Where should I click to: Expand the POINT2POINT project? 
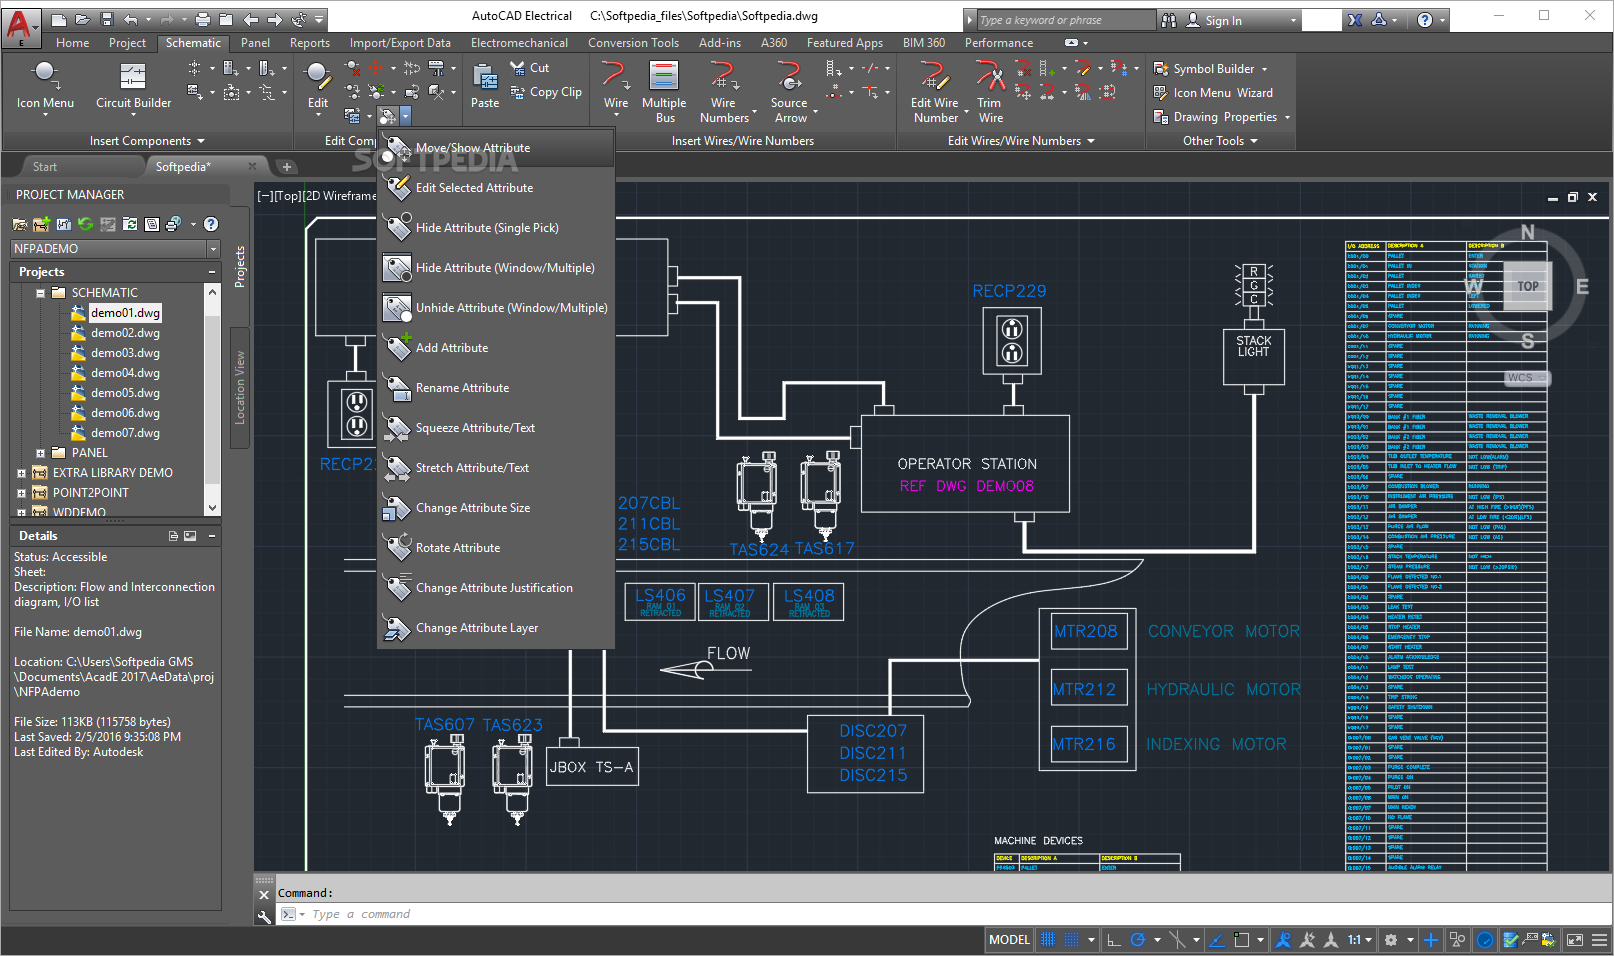(21, 493)
